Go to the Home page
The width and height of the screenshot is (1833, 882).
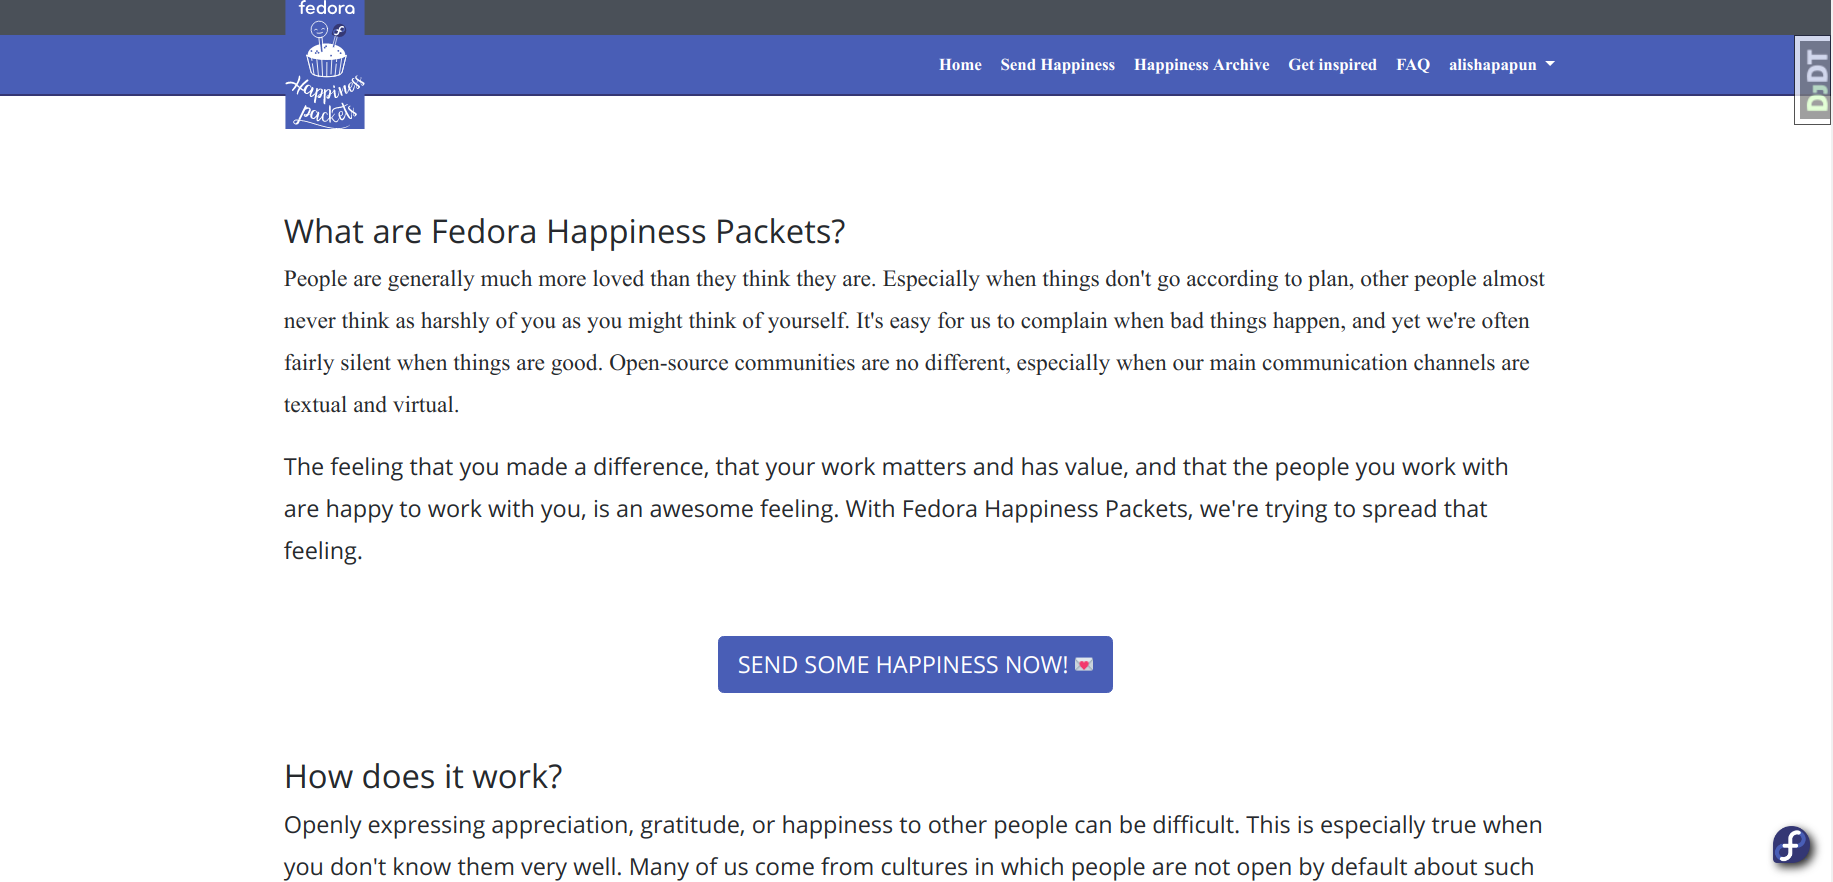coord(960,65)
